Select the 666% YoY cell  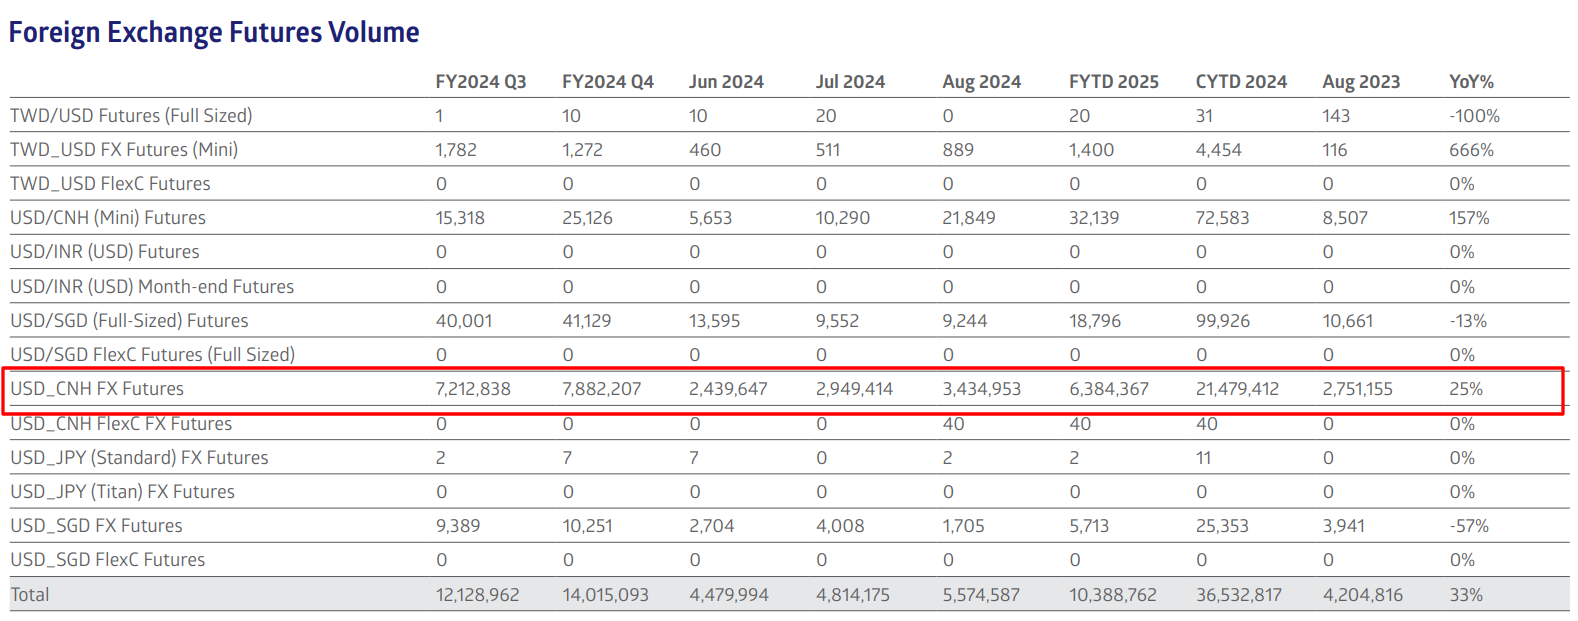pyautogui.click(x=1471, y=150)
